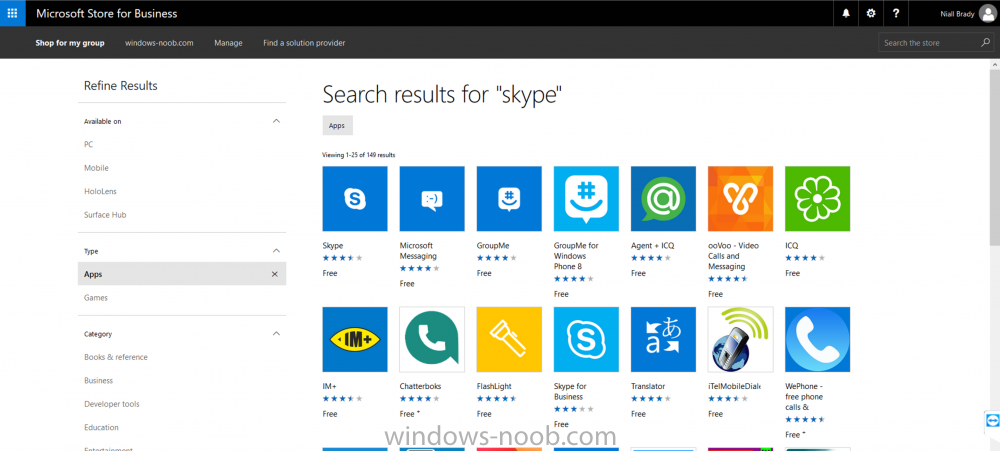The image size is (1000, 451).
Task: Choose the Developer tools category
Action: [112, 404]
